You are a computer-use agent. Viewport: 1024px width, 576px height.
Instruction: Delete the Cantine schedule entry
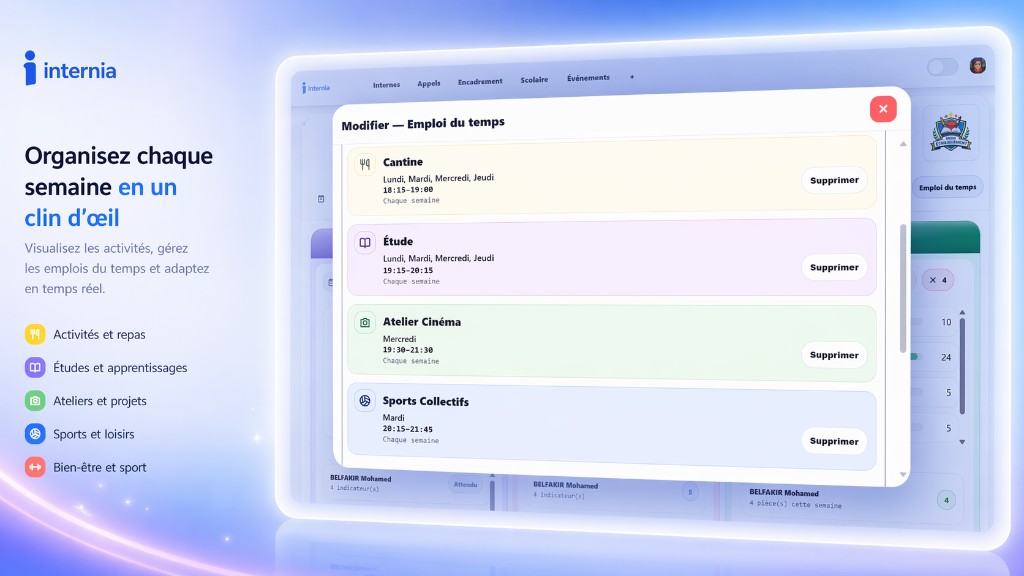[834, 180]
